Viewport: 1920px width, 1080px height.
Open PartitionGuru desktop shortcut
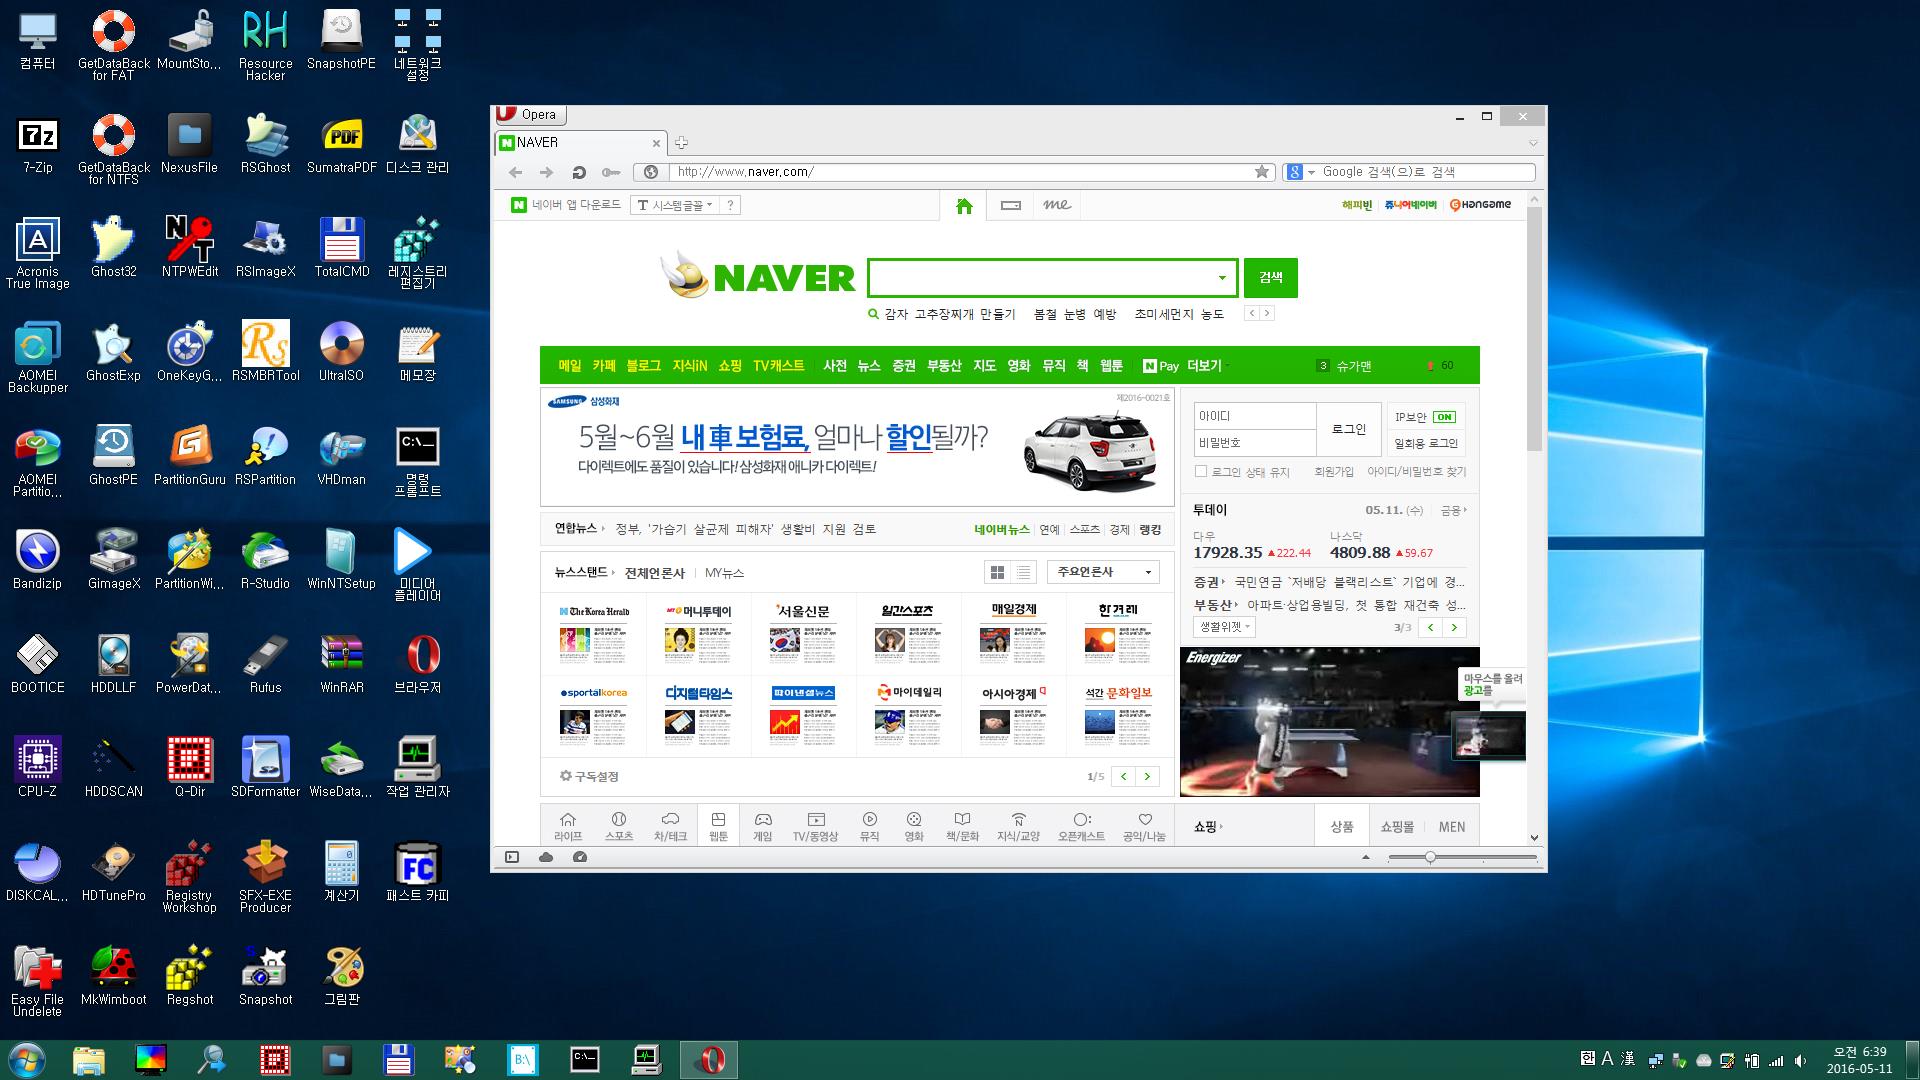point(190,455)
